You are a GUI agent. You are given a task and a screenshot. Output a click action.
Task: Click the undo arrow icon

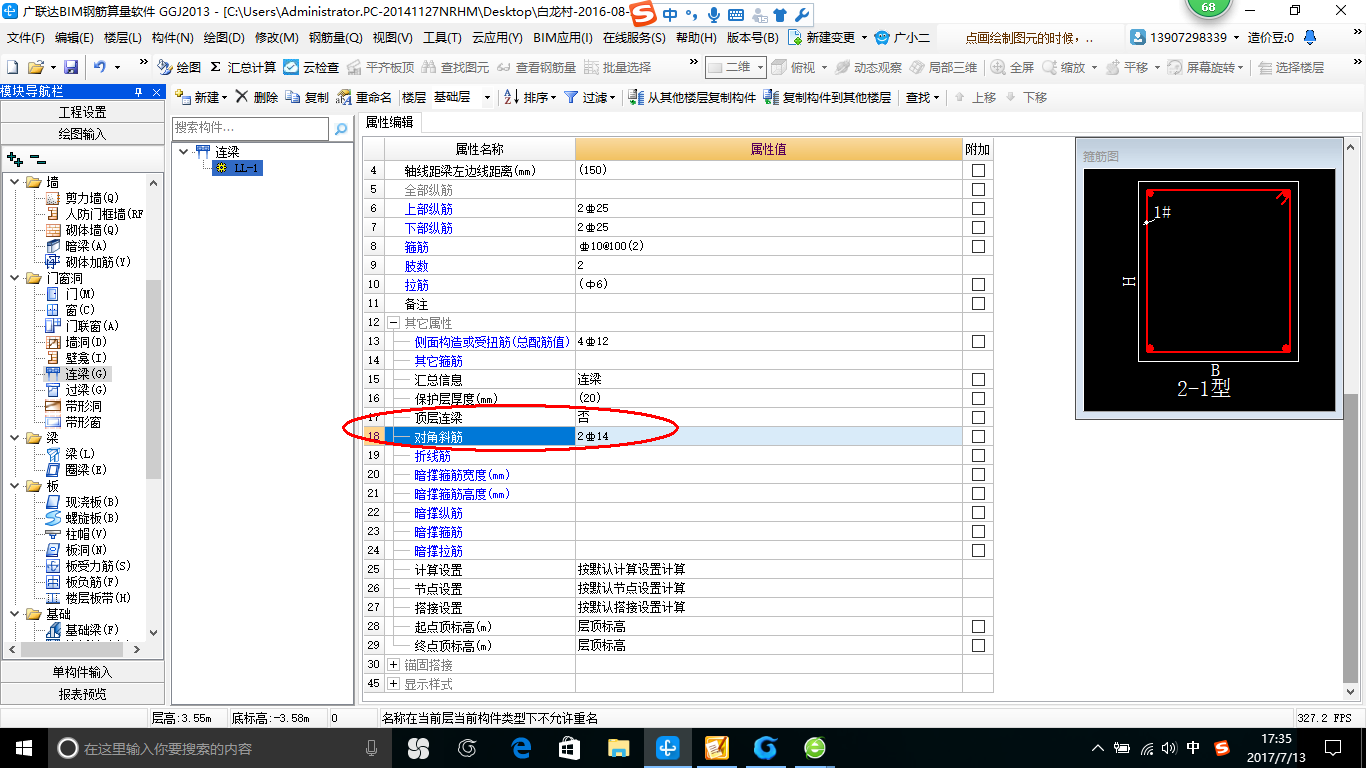[x=100, y=67]
